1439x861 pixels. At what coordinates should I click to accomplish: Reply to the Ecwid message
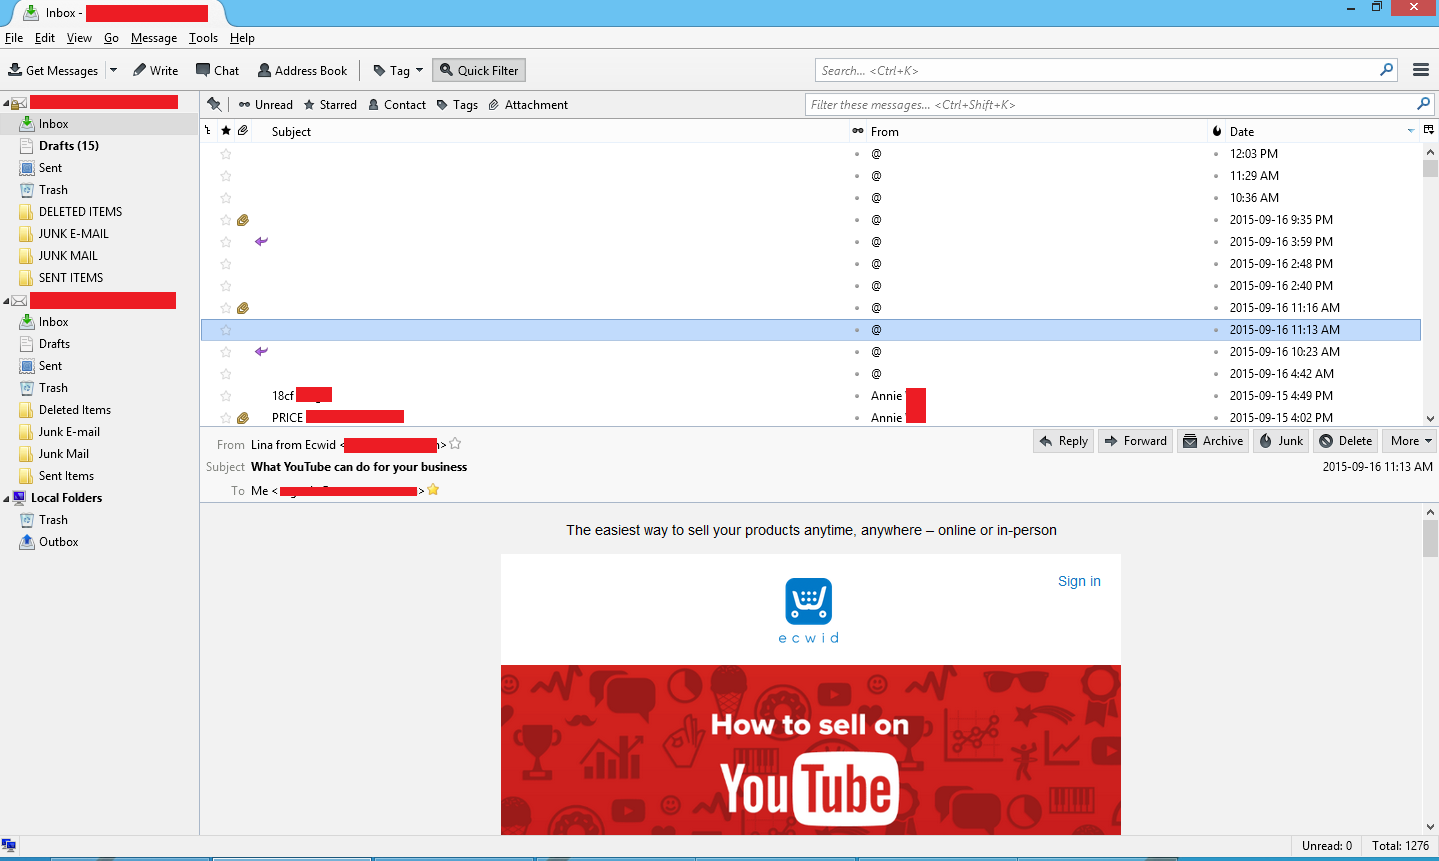point(1063,441)
